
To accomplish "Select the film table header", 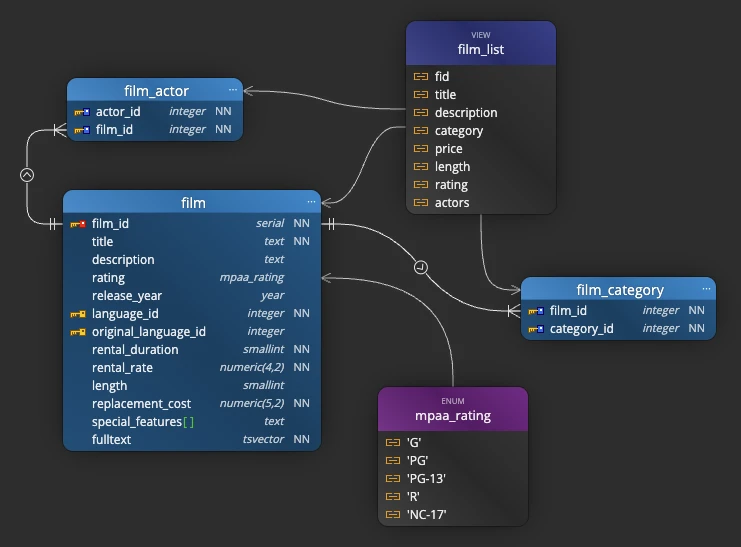I will [192, 202].
